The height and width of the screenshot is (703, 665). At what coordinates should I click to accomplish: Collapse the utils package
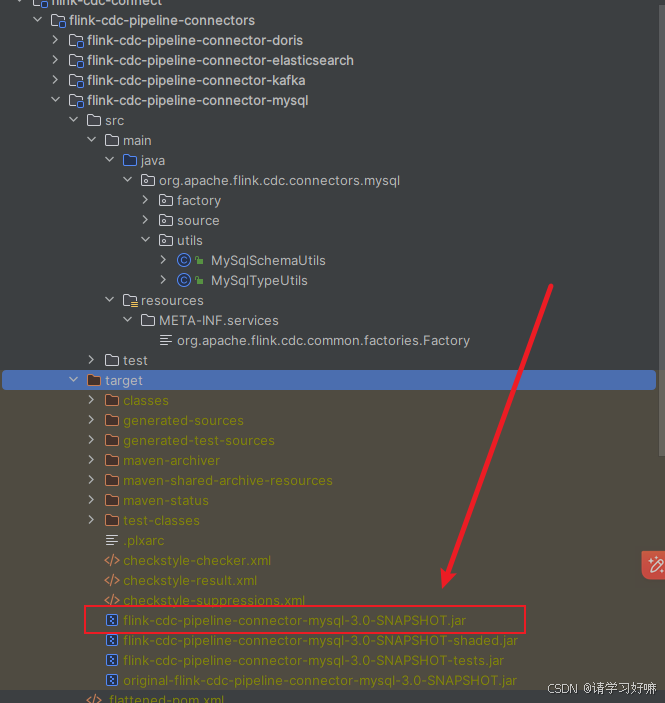146,240
